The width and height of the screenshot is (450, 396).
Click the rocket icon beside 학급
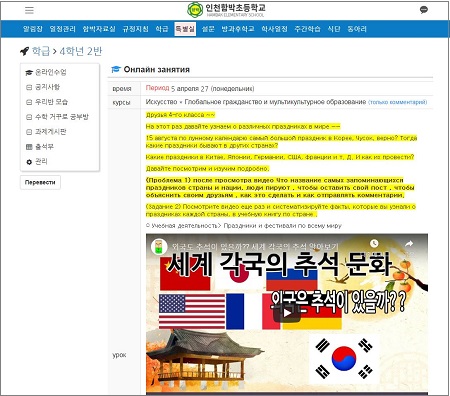(24, 51)
